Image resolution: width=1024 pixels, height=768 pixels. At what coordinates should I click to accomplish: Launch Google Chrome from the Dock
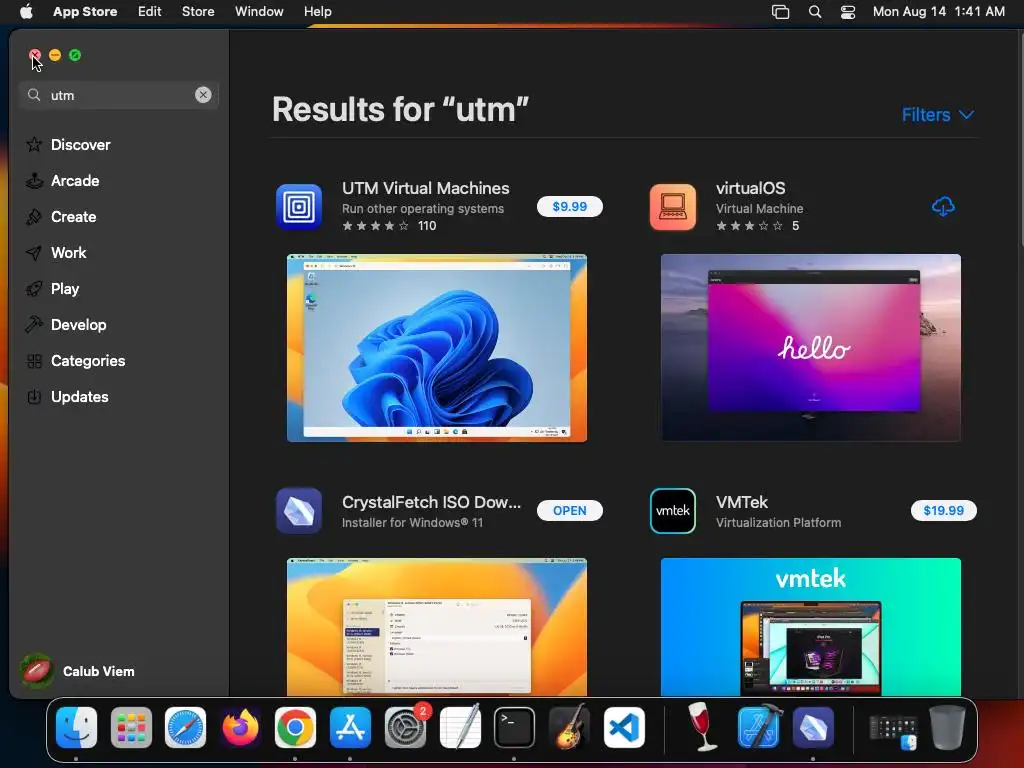click(295, 728)
